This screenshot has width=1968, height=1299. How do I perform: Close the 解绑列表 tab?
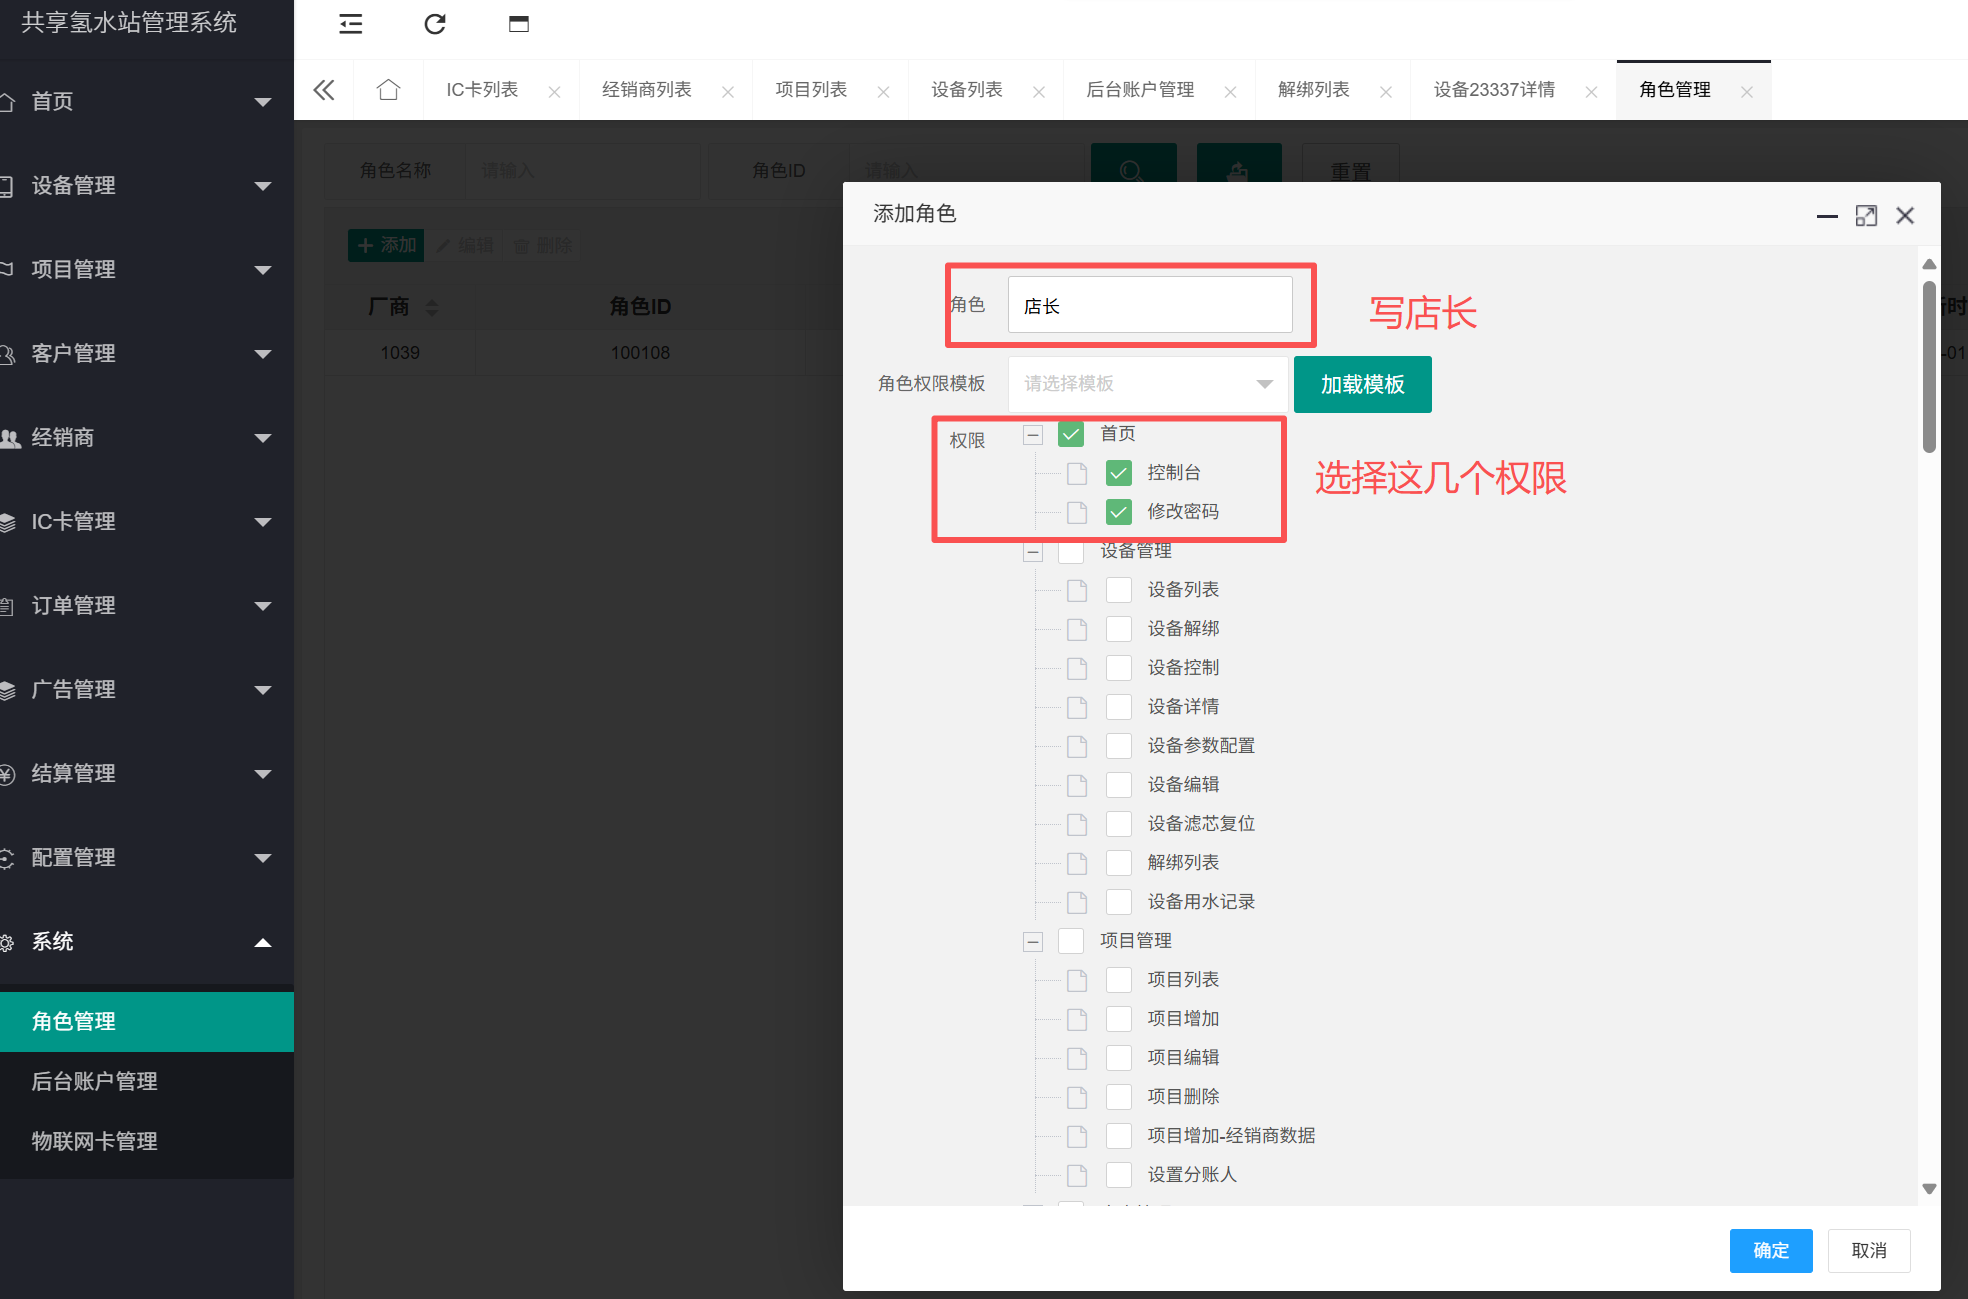click(1386, 92)
